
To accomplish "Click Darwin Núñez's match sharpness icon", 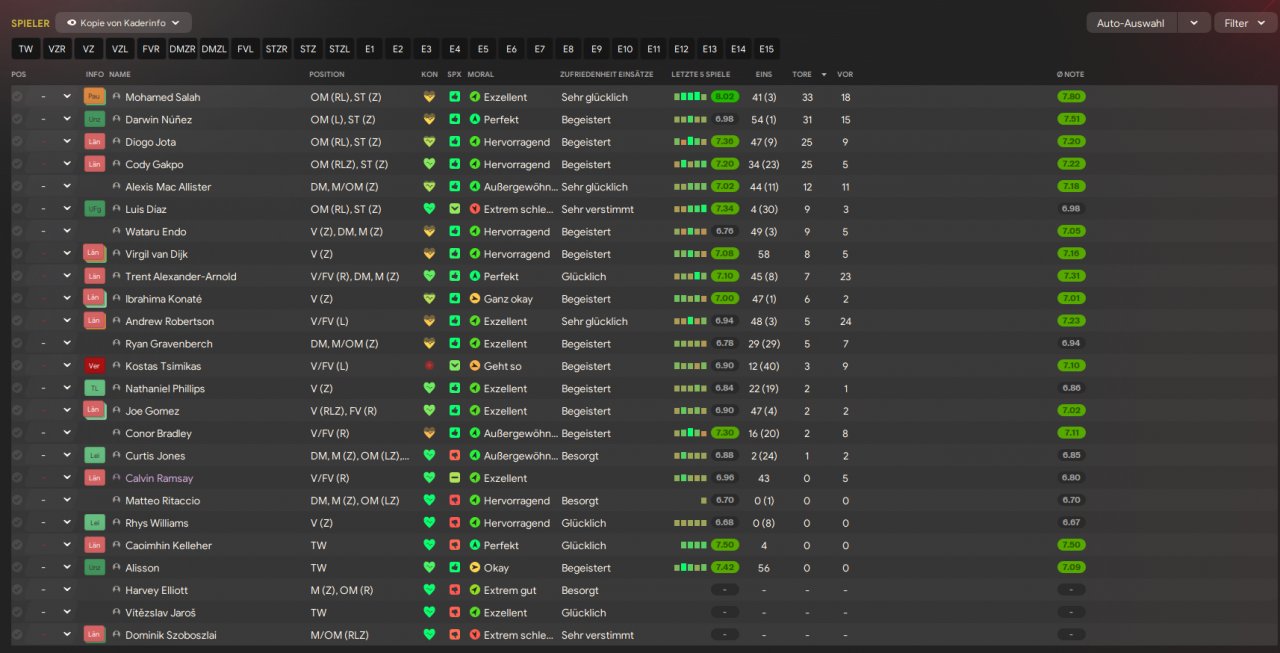I will [455, 119].
